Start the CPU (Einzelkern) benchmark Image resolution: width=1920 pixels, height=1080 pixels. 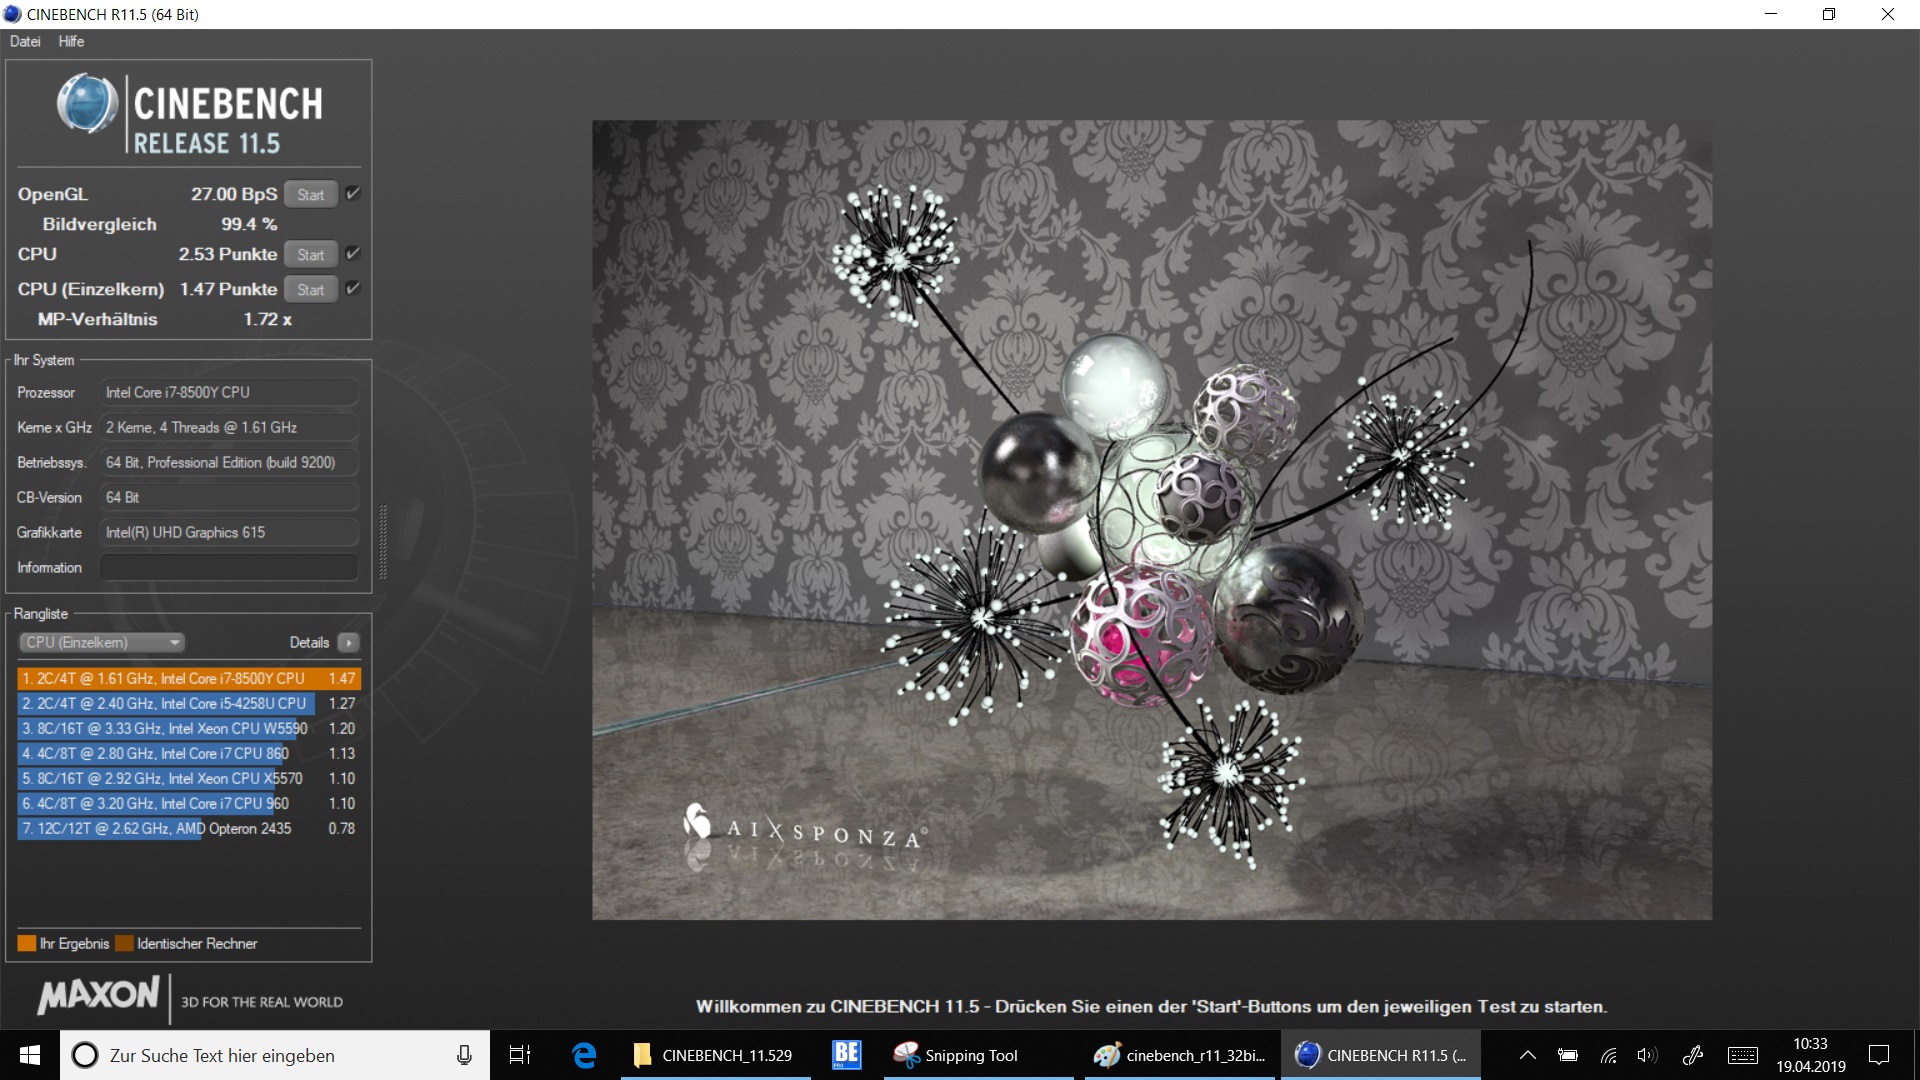point(310,290)
